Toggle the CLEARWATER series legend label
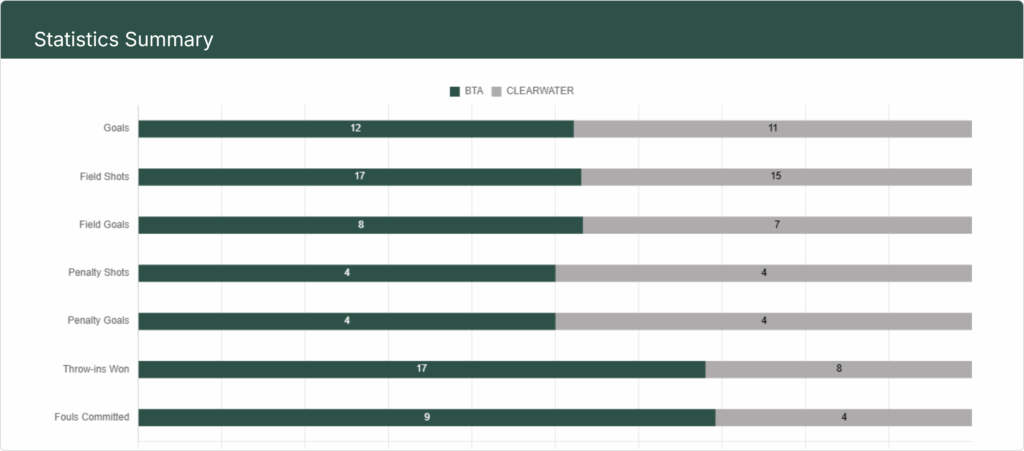Viewport: 1024px width, 451px height. (540, 91)
